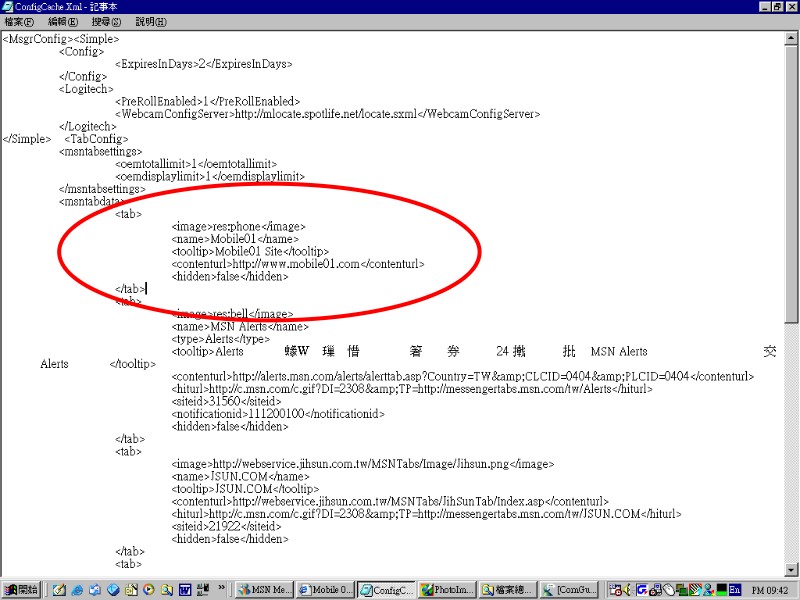Switch to 檔案總管 explorer taskbar button
Image resolution: width=800 pixels, height=600 pixels.
[508, 590]
